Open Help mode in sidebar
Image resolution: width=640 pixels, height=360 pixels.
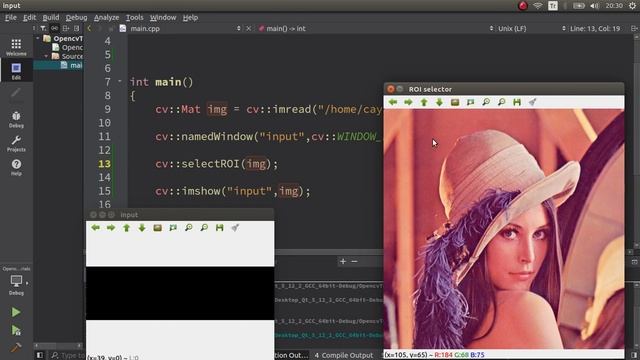[x=16, y=167]
